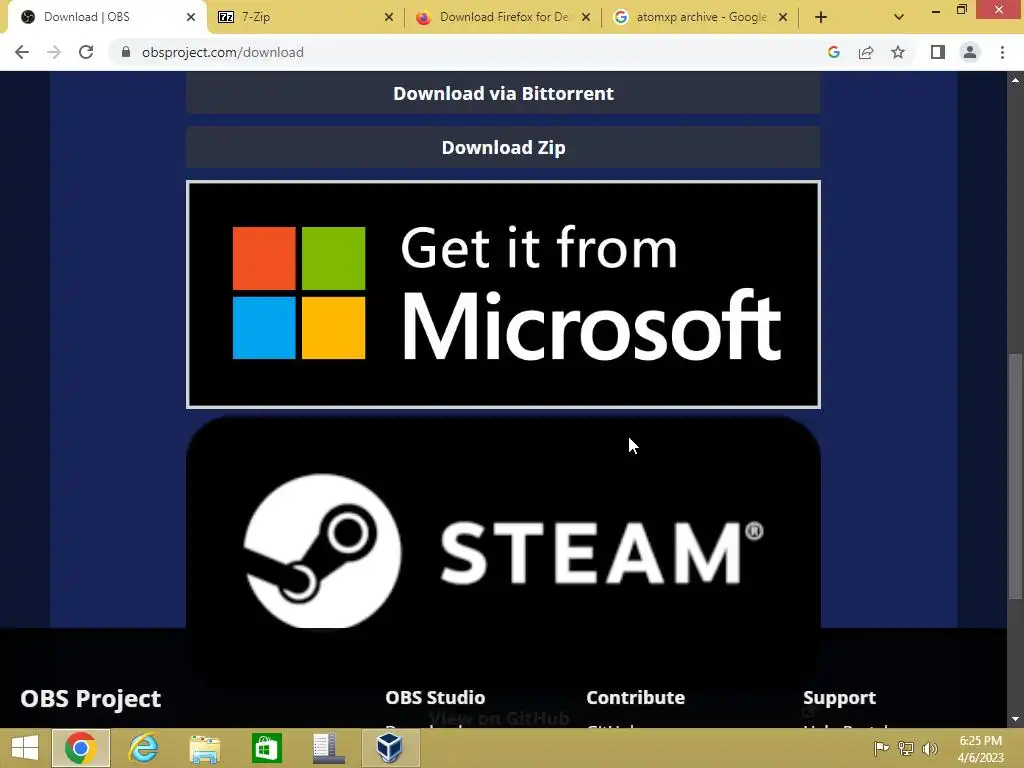The height and width of the screenshot is (768, 1024).
Task: Click the scrollbar down arrow
Action: [1015, 719]
